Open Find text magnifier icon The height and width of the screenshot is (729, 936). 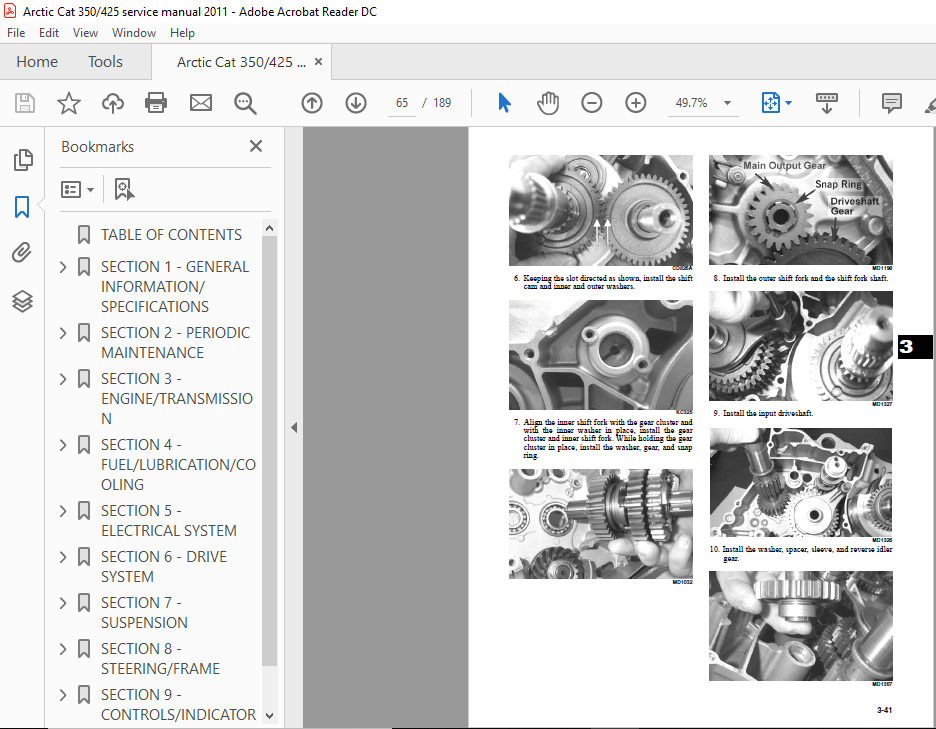(x=245, y=103)
